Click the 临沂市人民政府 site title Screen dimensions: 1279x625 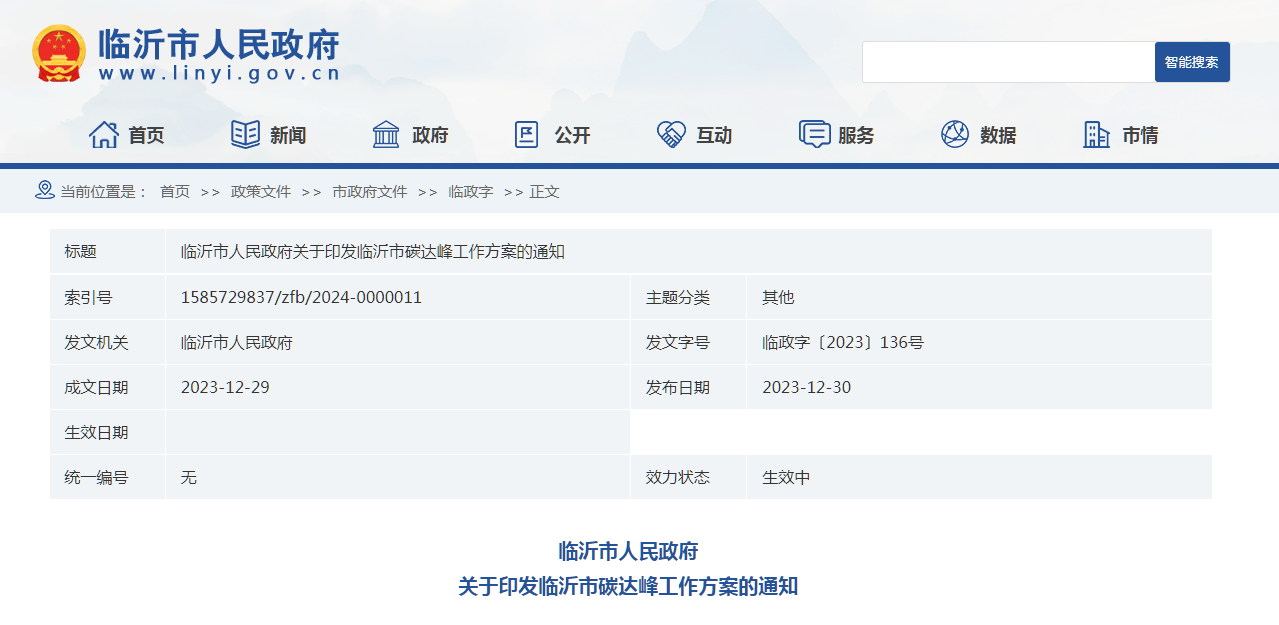(x=219, y=45)
